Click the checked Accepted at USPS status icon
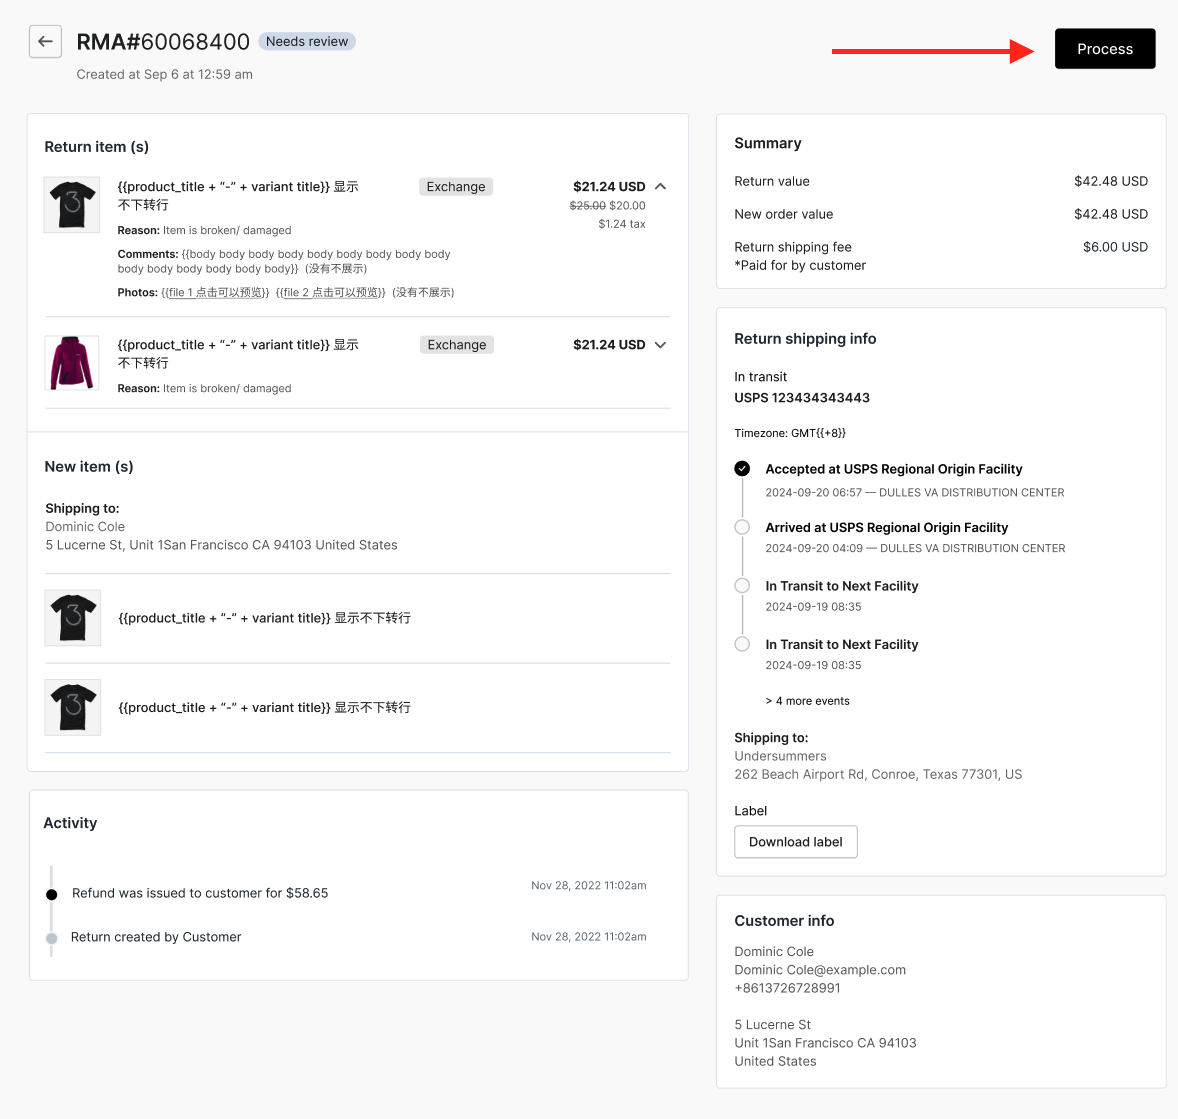 tap(742, 469)
